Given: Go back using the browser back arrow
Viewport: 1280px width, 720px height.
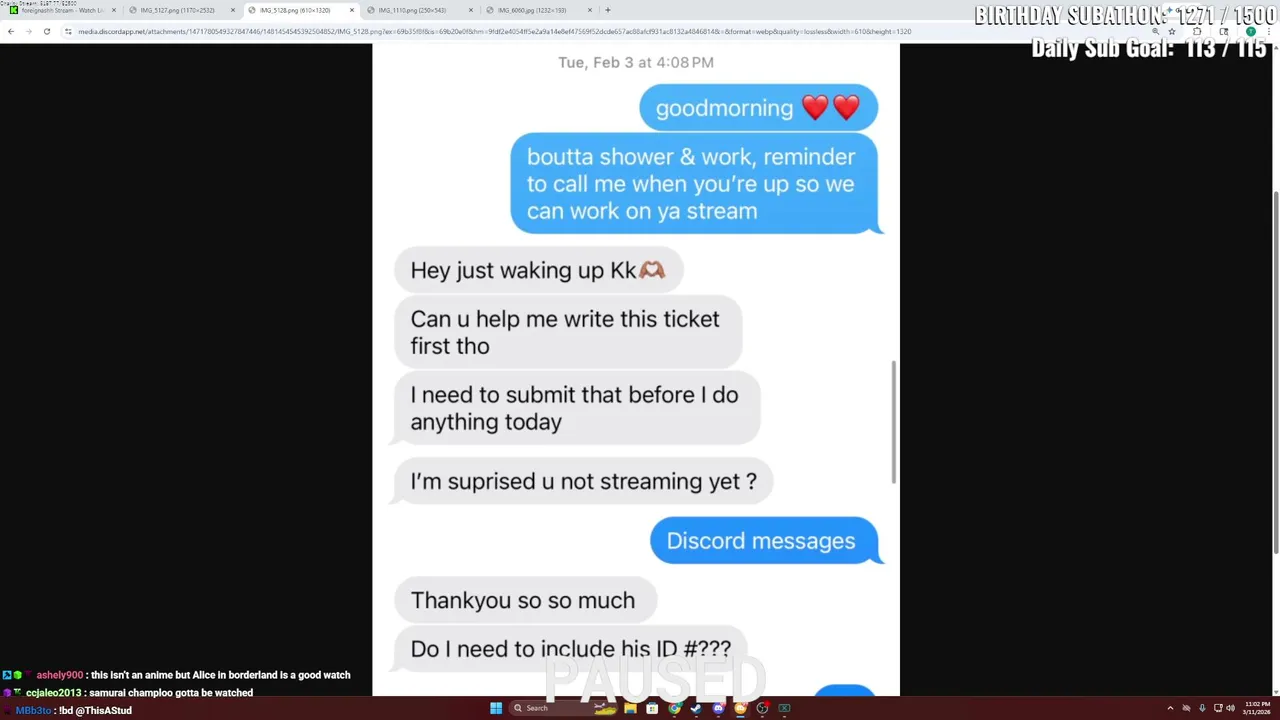Looking at the screenshot, I should 10,32.
